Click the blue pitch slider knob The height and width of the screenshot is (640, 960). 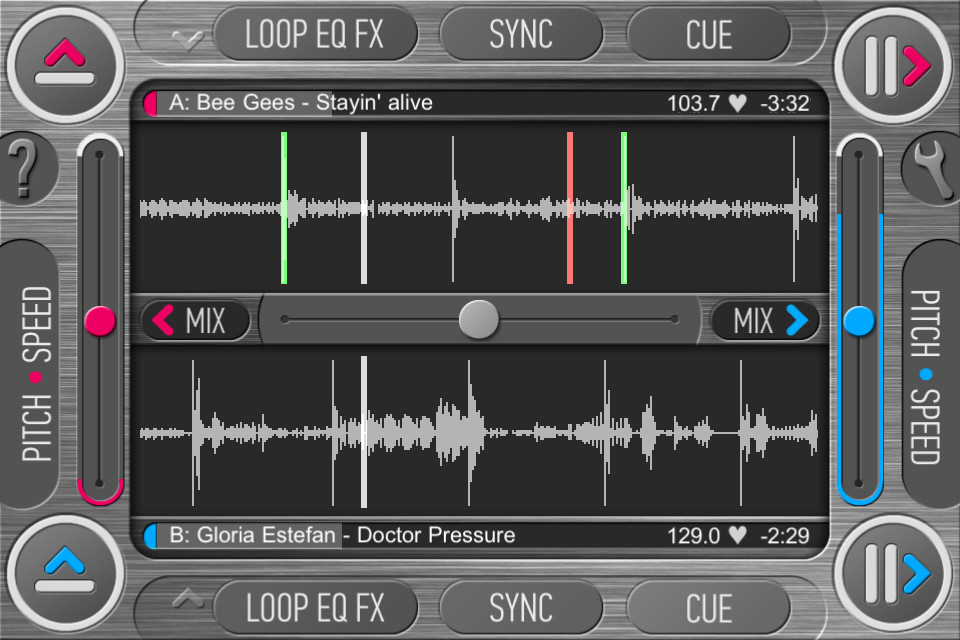859,321
